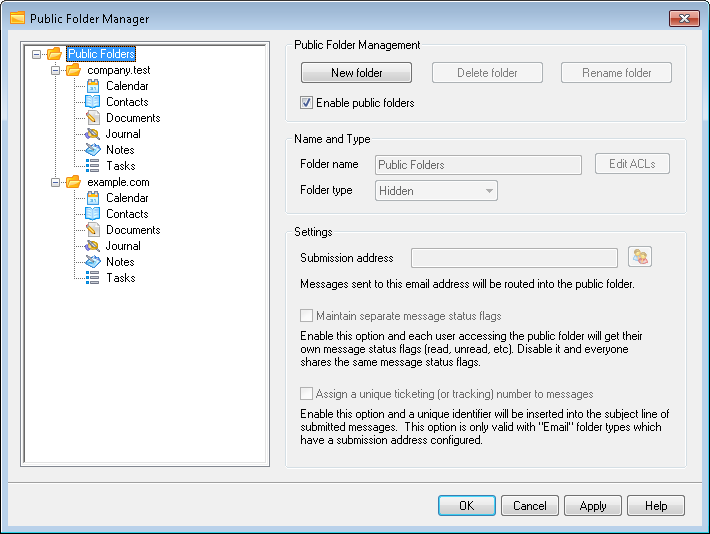Toggle Maintain separate message status flags
This screenshot has height=534, width=710.
tap(306, 316)
